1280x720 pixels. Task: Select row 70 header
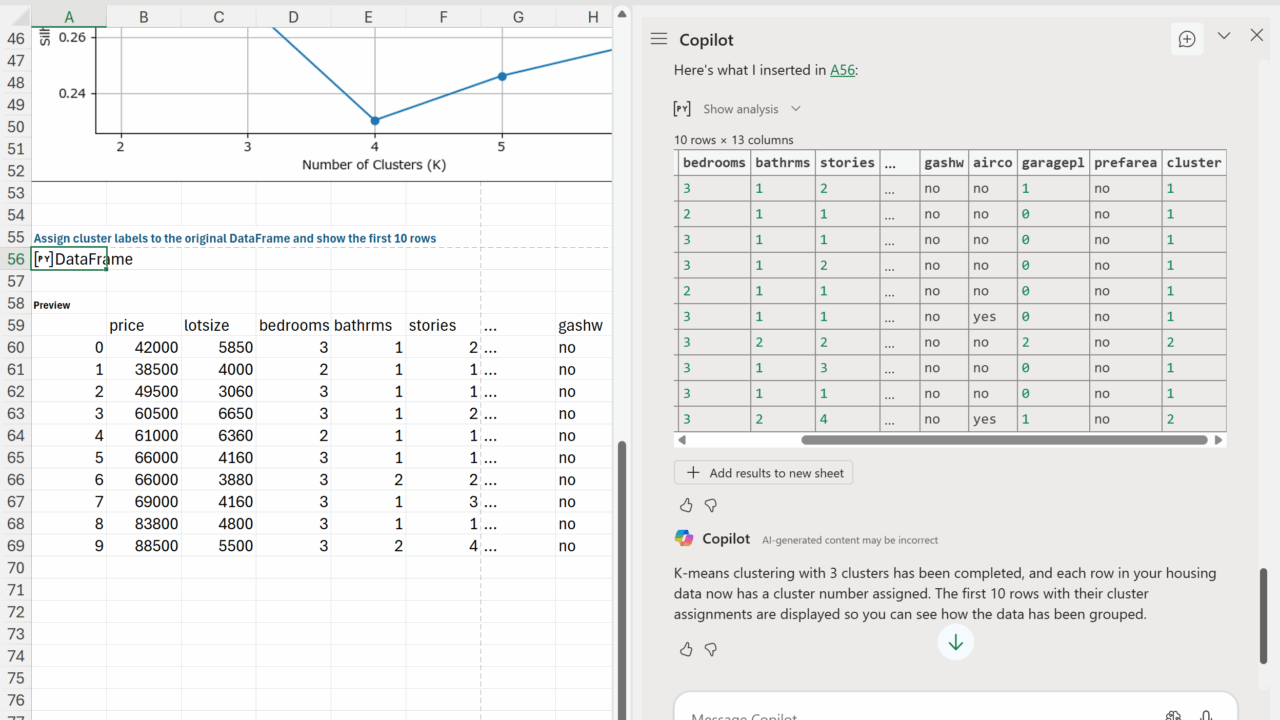15,568
